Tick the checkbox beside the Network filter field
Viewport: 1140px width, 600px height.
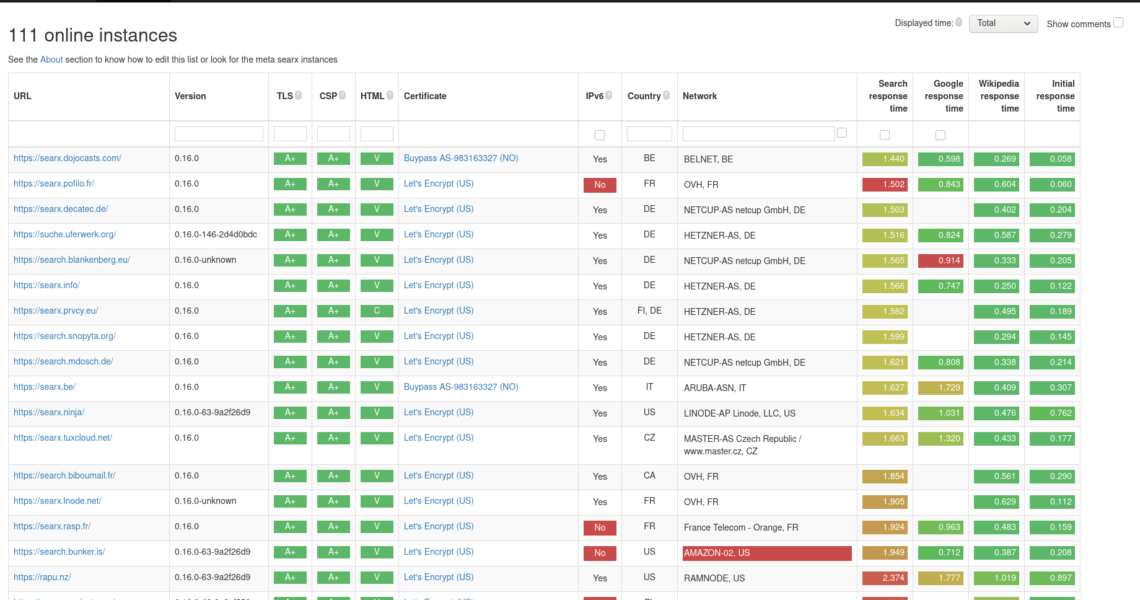(842, 133)
